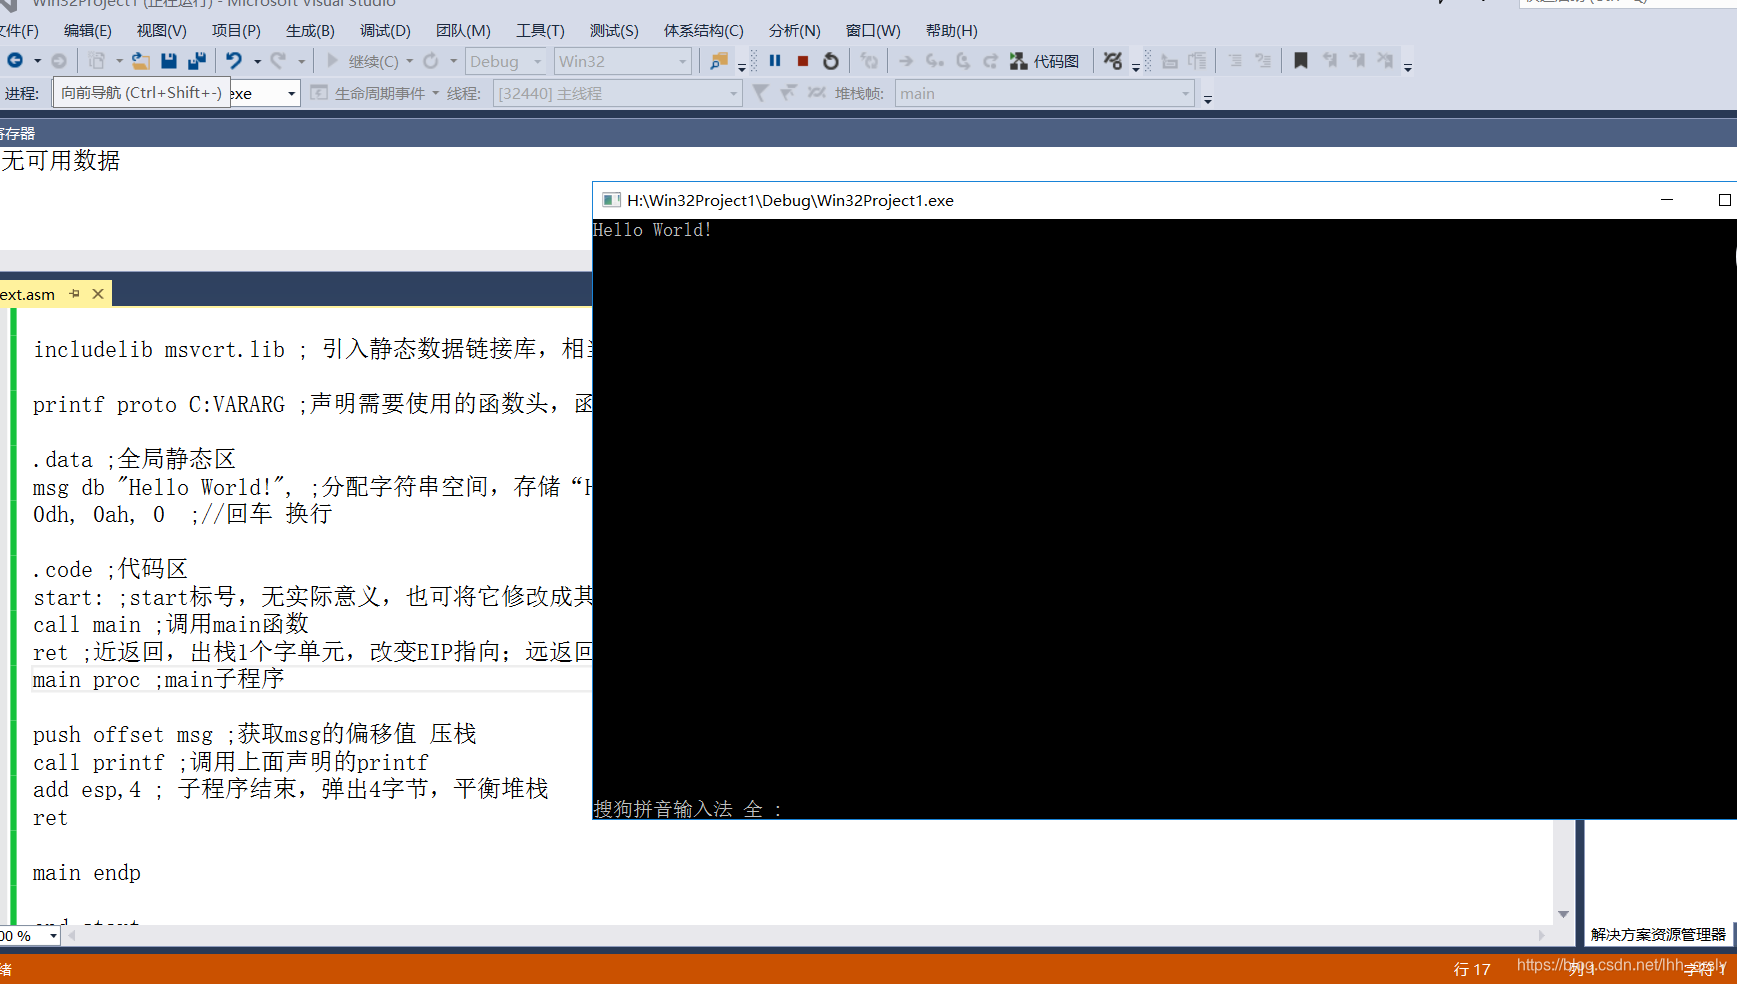Clear all bookmarks icon

[1386, 61]
